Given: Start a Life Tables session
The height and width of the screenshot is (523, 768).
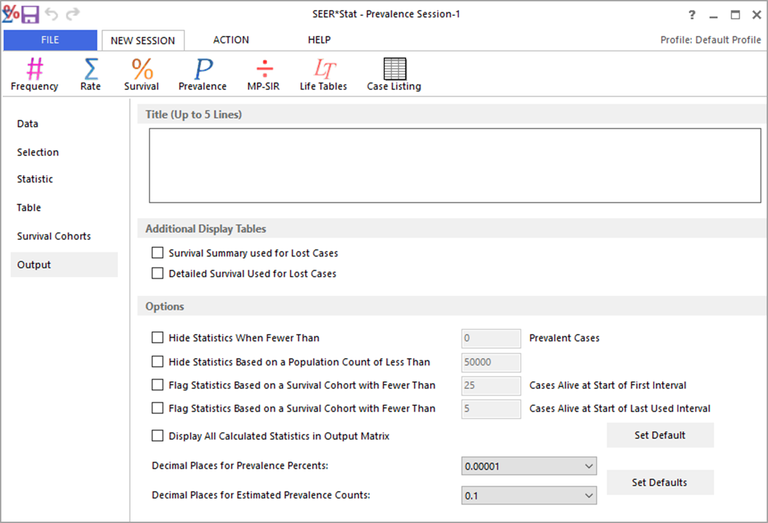Looking at the screenshot, I should coord(323,75).
